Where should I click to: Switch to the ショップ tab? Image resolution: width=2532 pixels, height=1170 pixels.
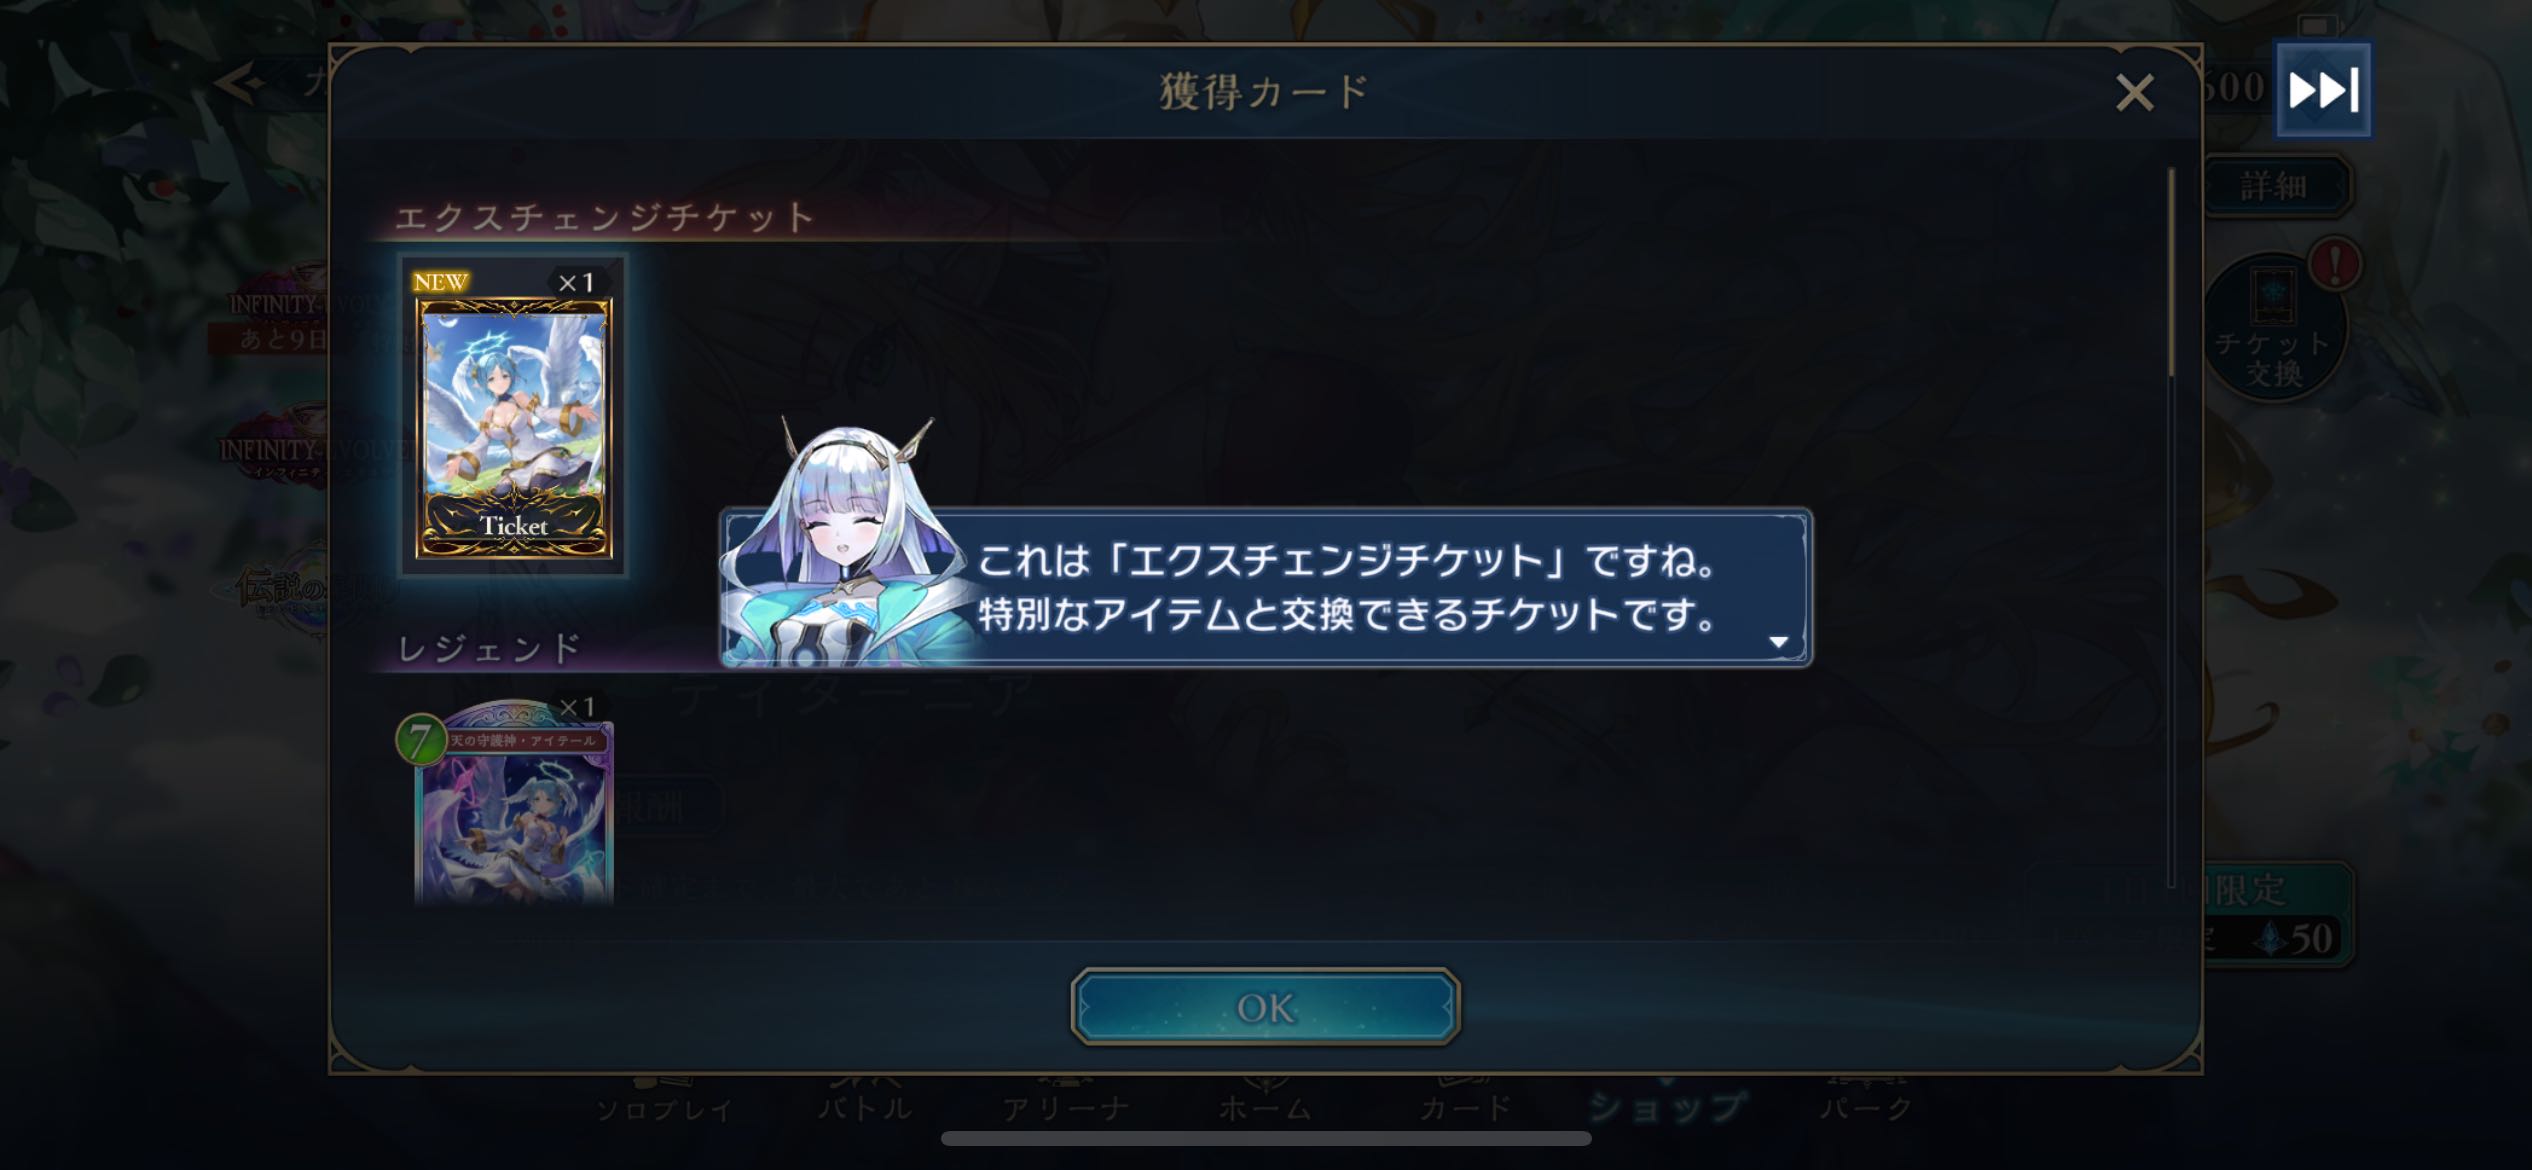point(1666,1106)
